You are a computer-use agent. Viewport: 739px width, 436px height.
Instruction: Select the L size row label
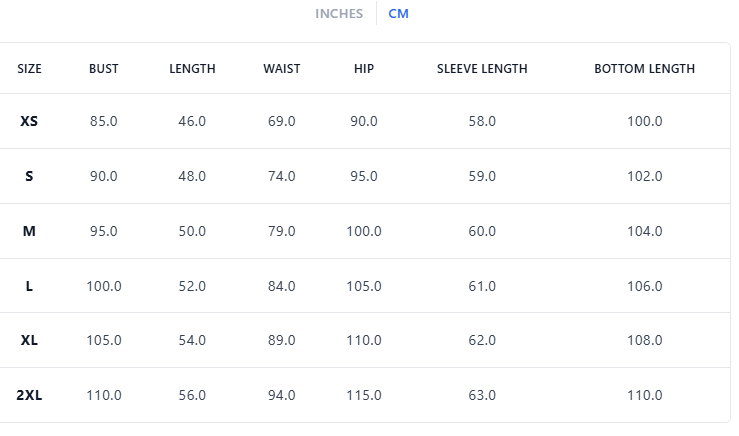click(30, 286)
